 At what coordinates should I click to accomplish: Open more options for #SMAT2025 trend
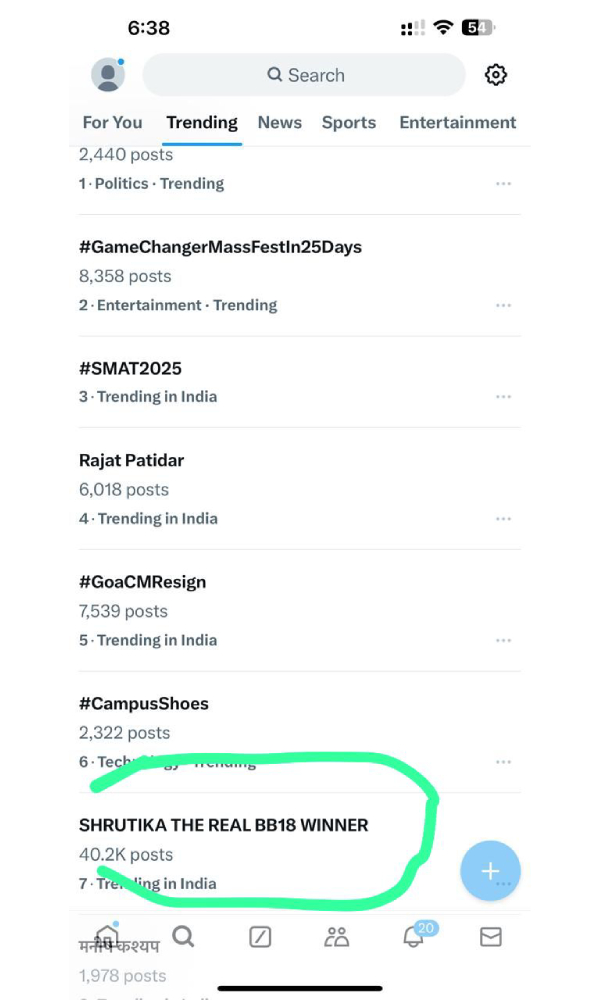click(x=503, y=397)
